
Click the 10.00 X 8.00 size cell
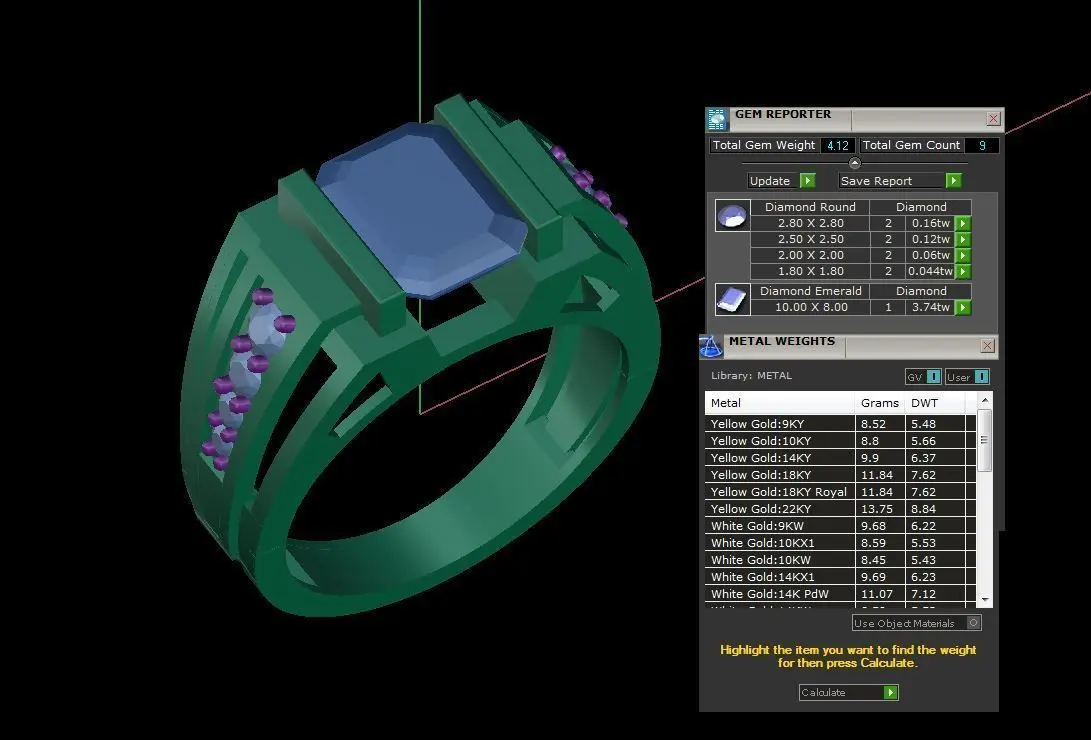[811, 307]
